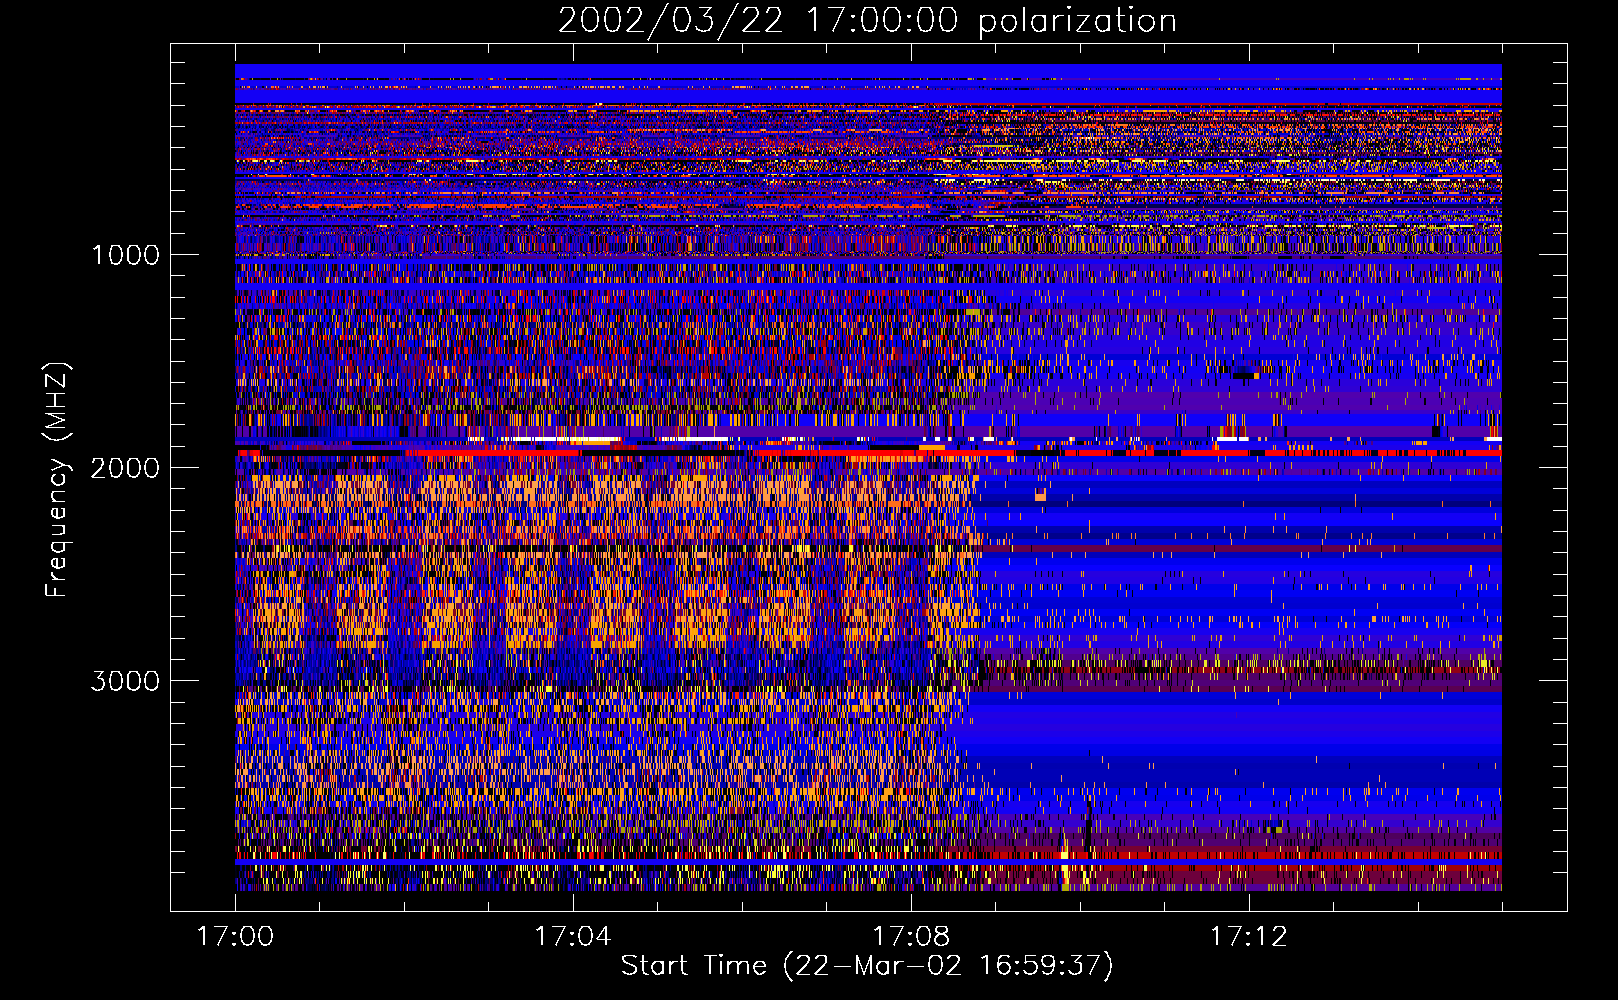Viewport: 1618px width, 1000px height.
Task: Click the 17:00 time axis label
Action: [235, 937]
